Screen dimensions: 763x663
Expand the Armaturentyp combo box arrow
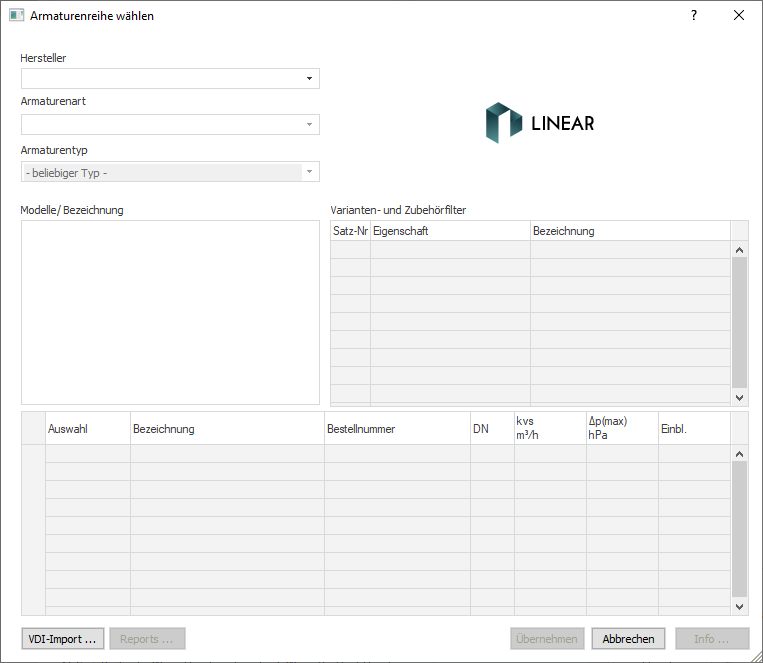coord(309,171)
